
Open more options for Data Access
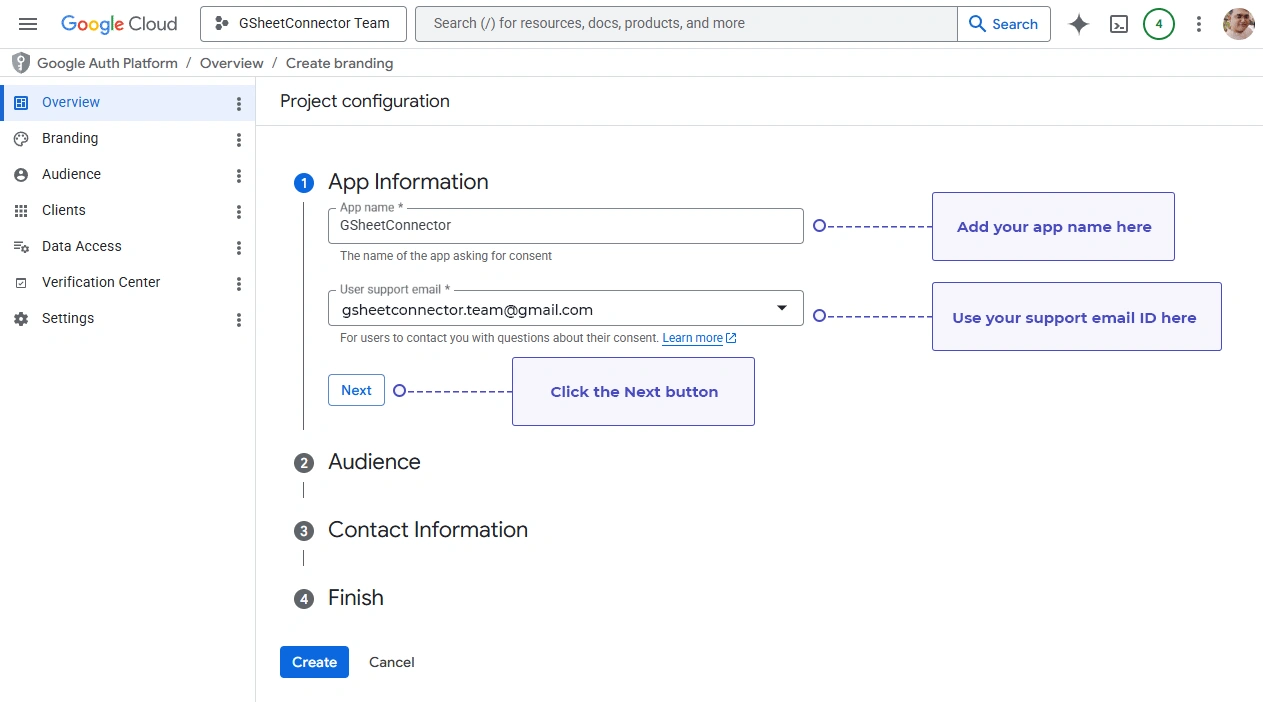[x=238, y=248]
